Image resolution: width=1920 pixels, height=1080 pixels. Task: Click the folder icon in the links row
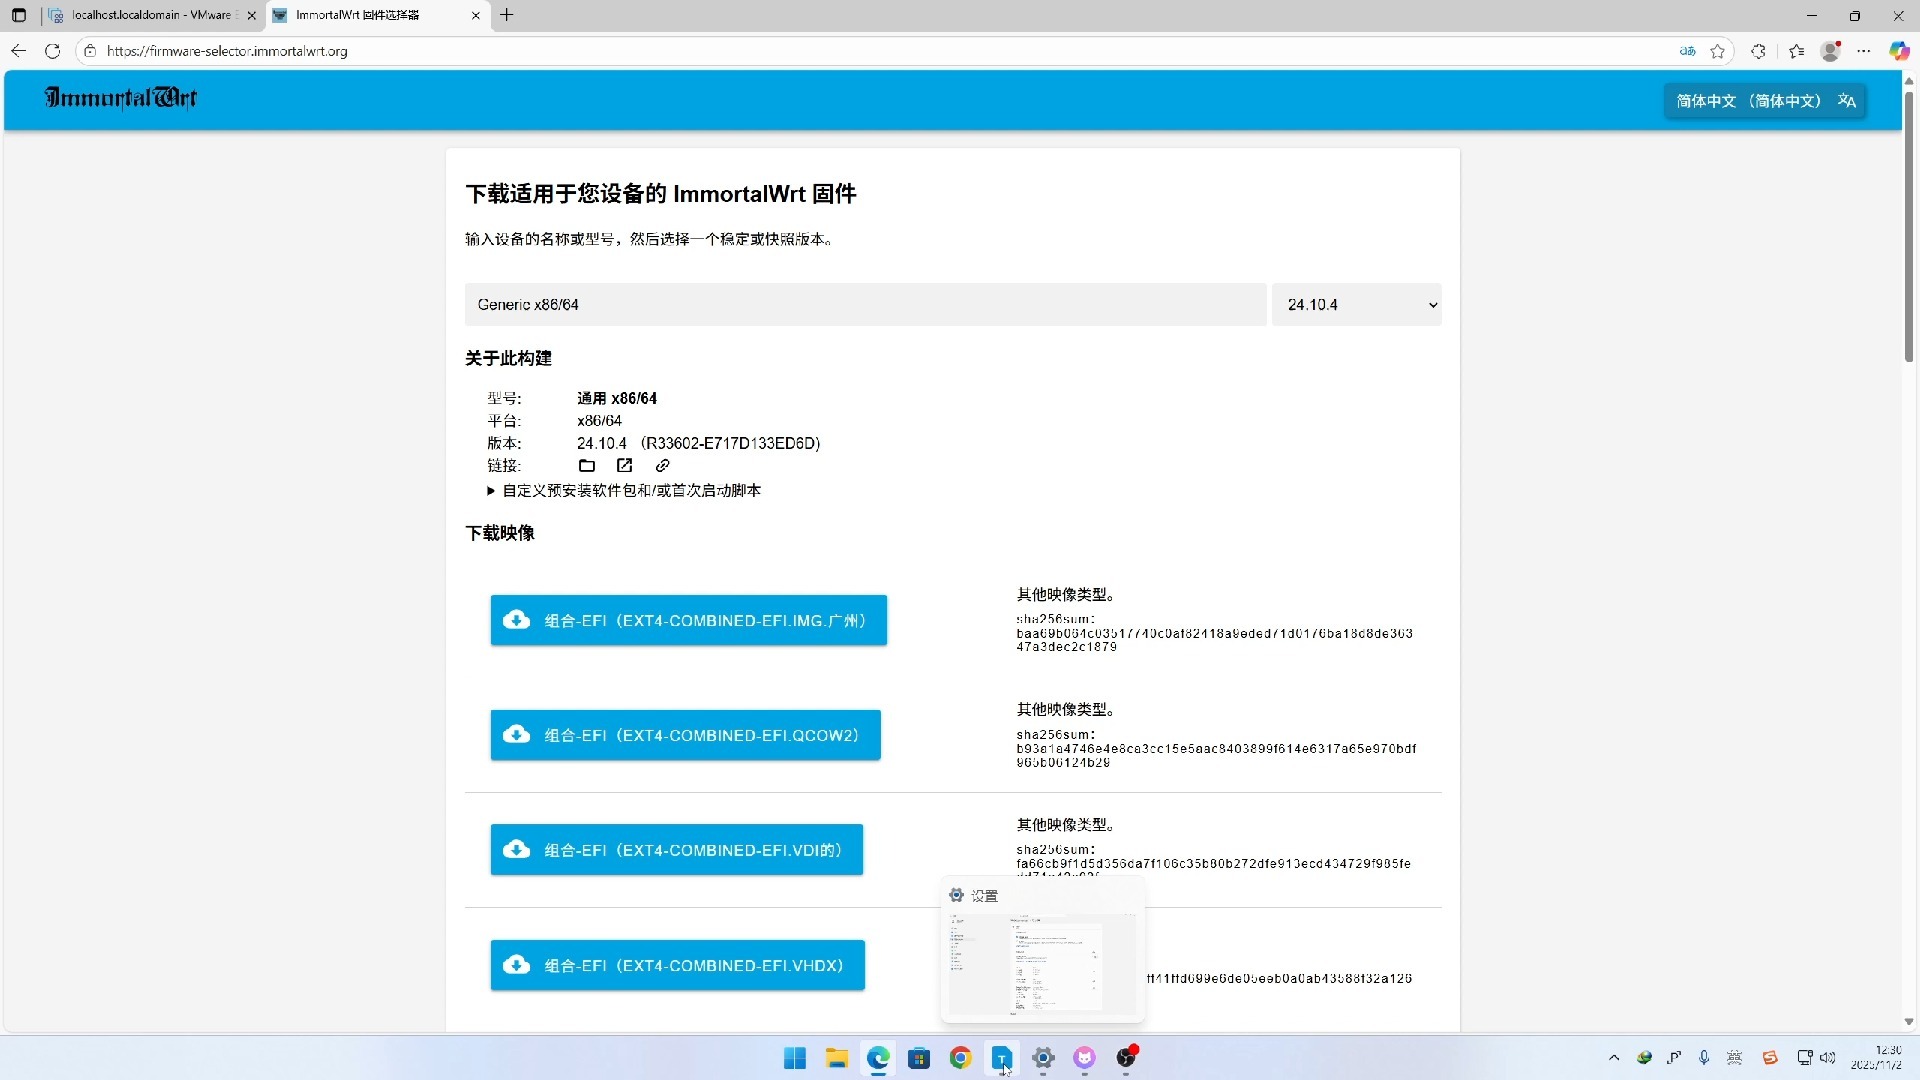(x=587, y=466)
